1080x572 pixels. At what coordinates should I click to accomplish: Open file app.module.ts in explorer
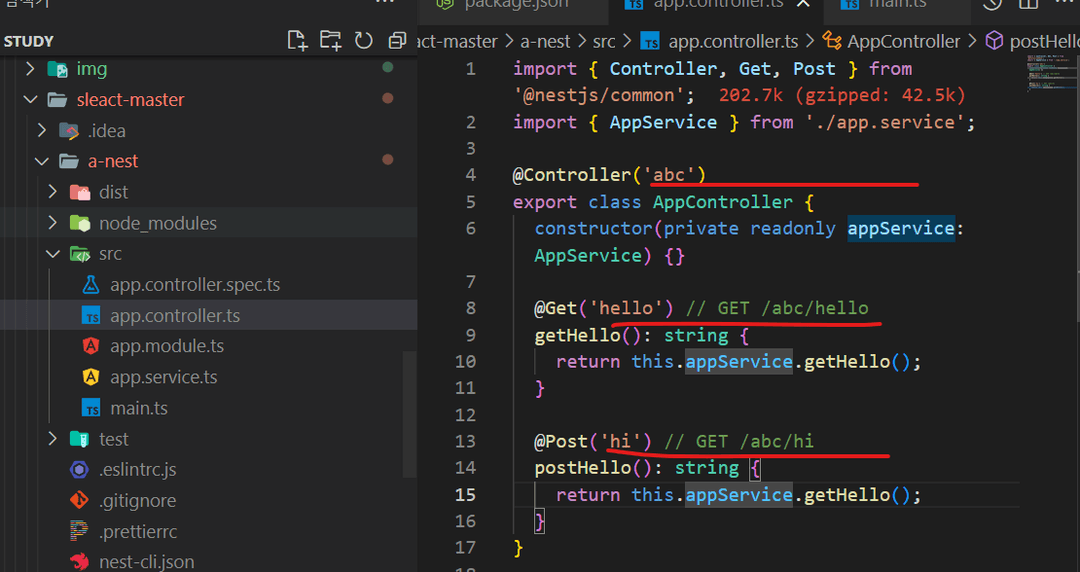point(167,346)
